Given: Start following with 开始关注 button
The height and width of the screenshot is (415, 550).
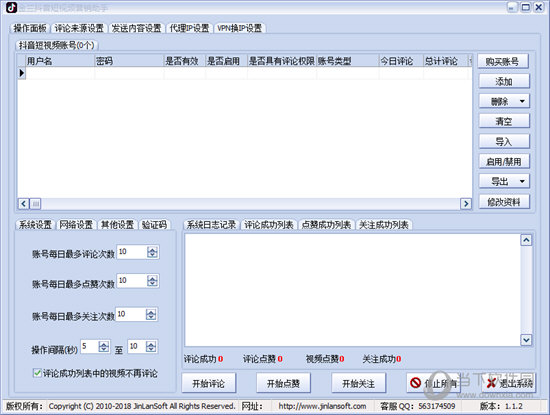Looking at the screenshot, I should [x=358, y=383].
